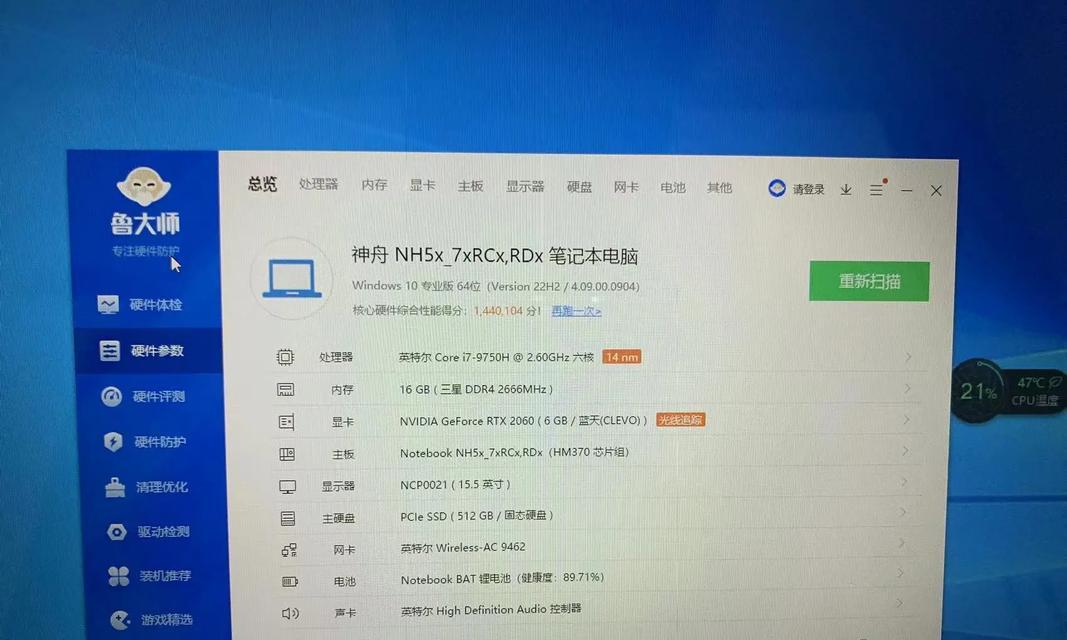The image size is (1067, 640).
Task: Click the 主硬盘 disk icon
Action: (x=288, y=518)
